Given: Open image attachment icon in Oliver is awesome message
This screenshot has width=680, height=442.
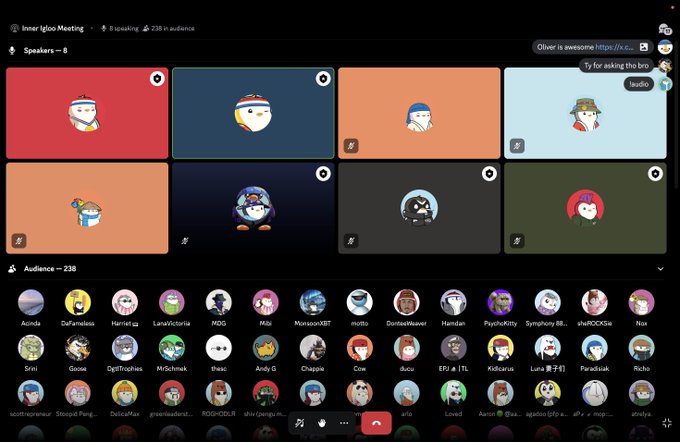Looking at the screenshot, I should pyautogui.click(x=644, y=47).
